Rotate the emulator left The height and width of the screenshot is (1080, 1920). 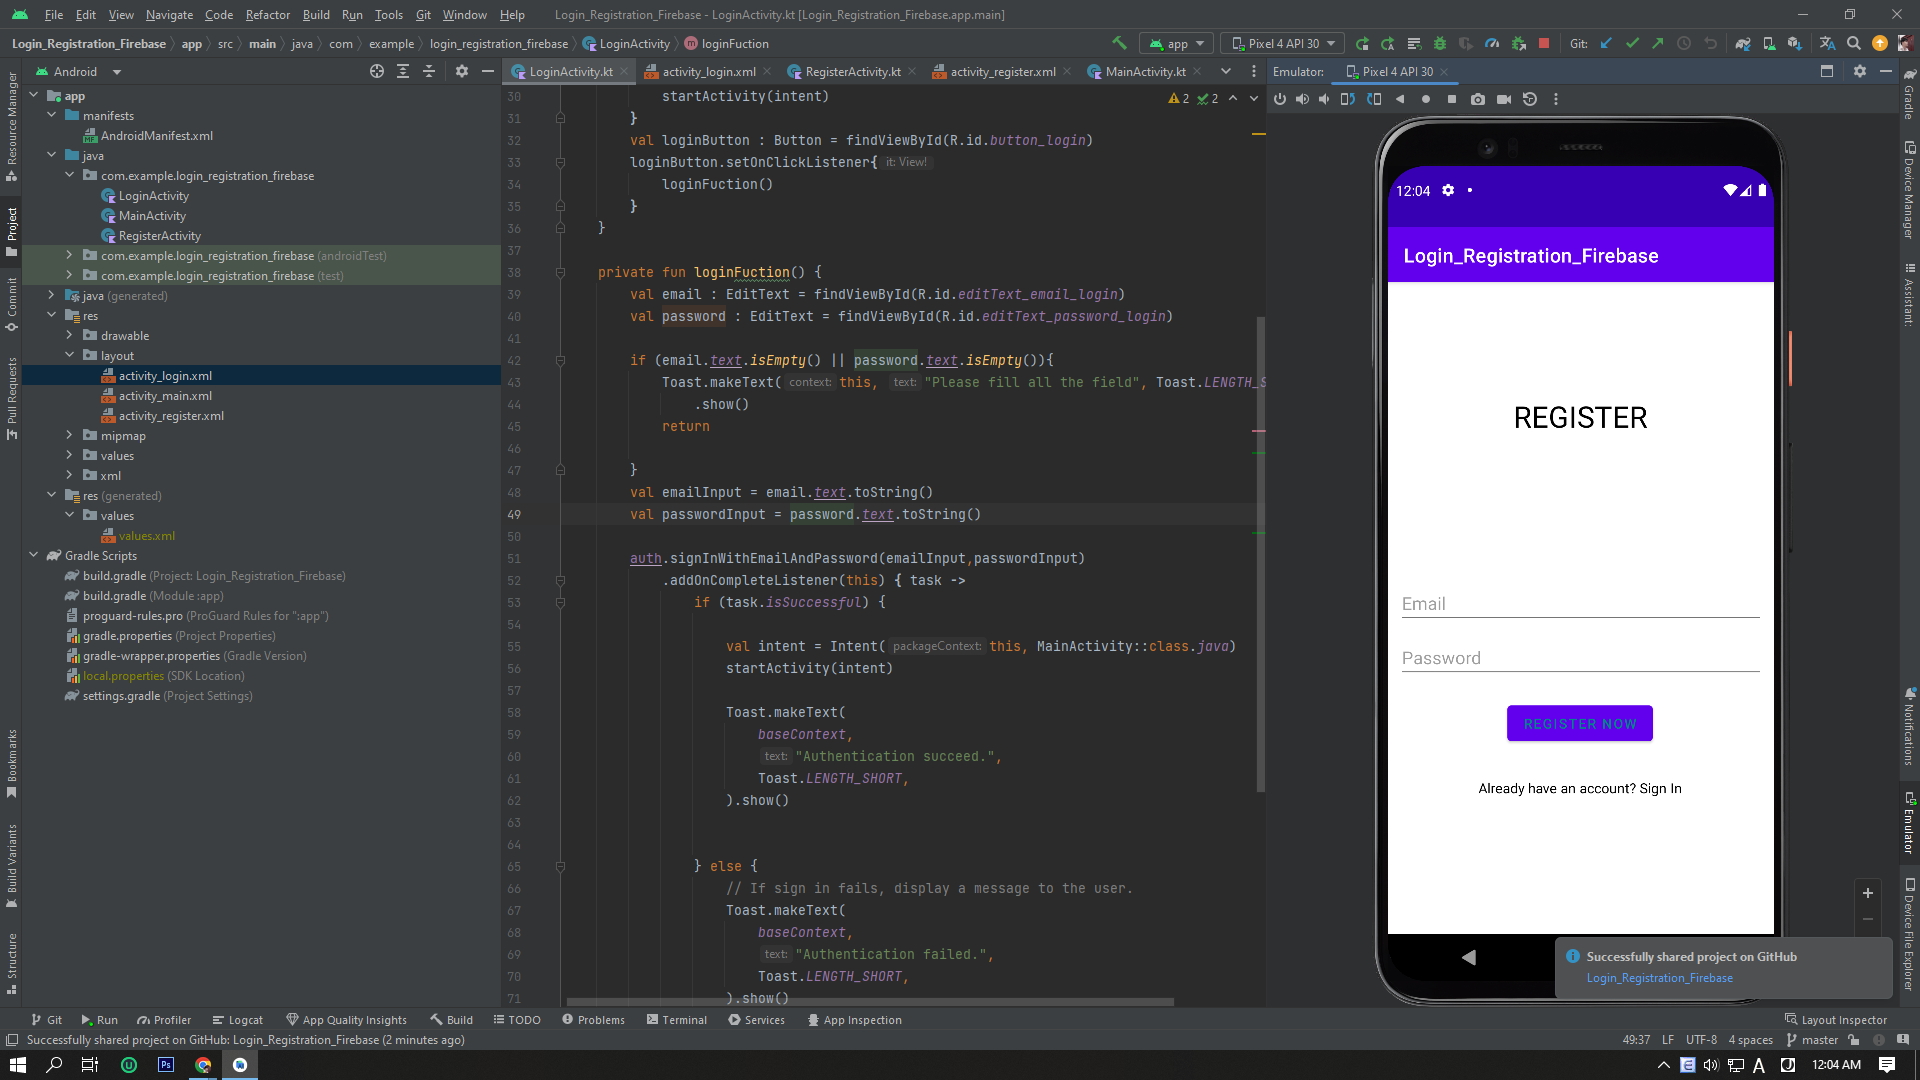(1348, 99)
